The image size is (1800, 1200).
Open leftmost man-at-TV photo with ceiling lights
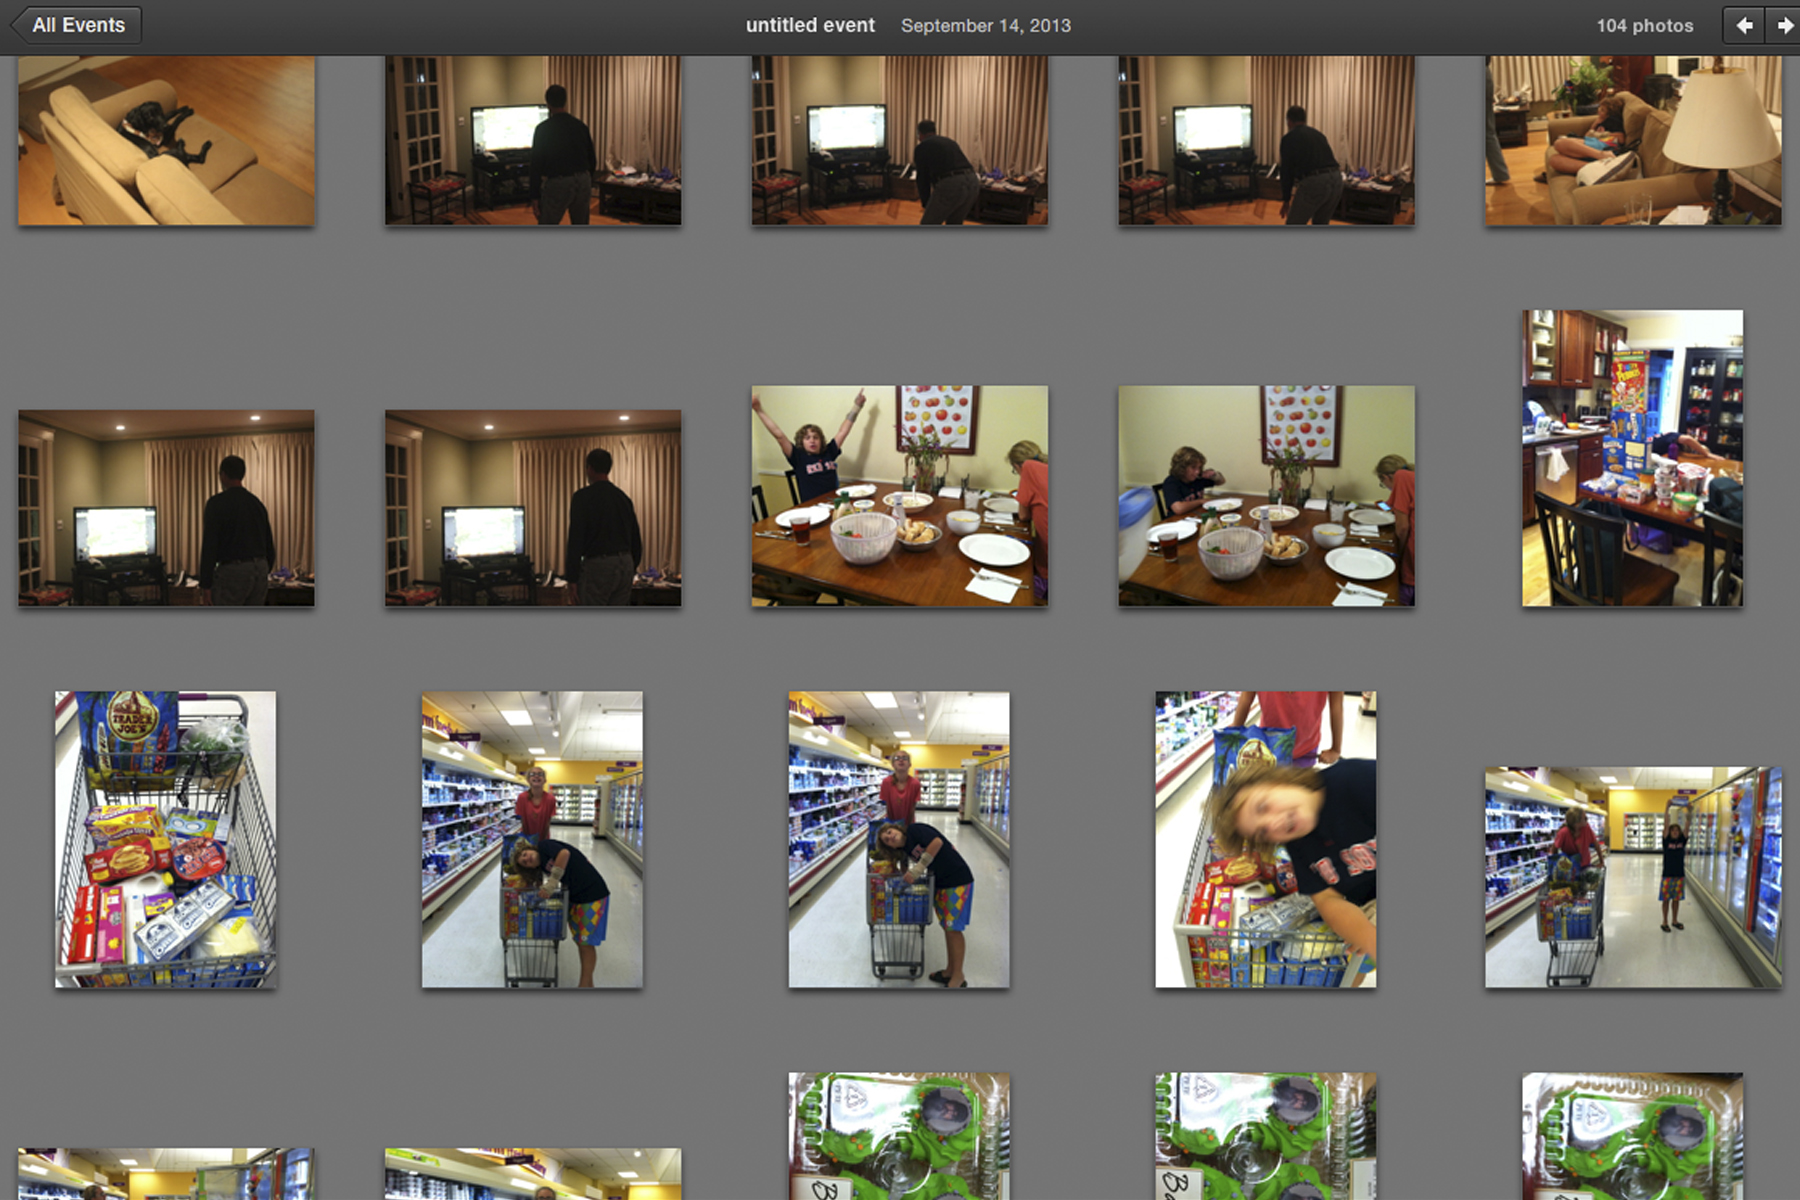[166, 508]
